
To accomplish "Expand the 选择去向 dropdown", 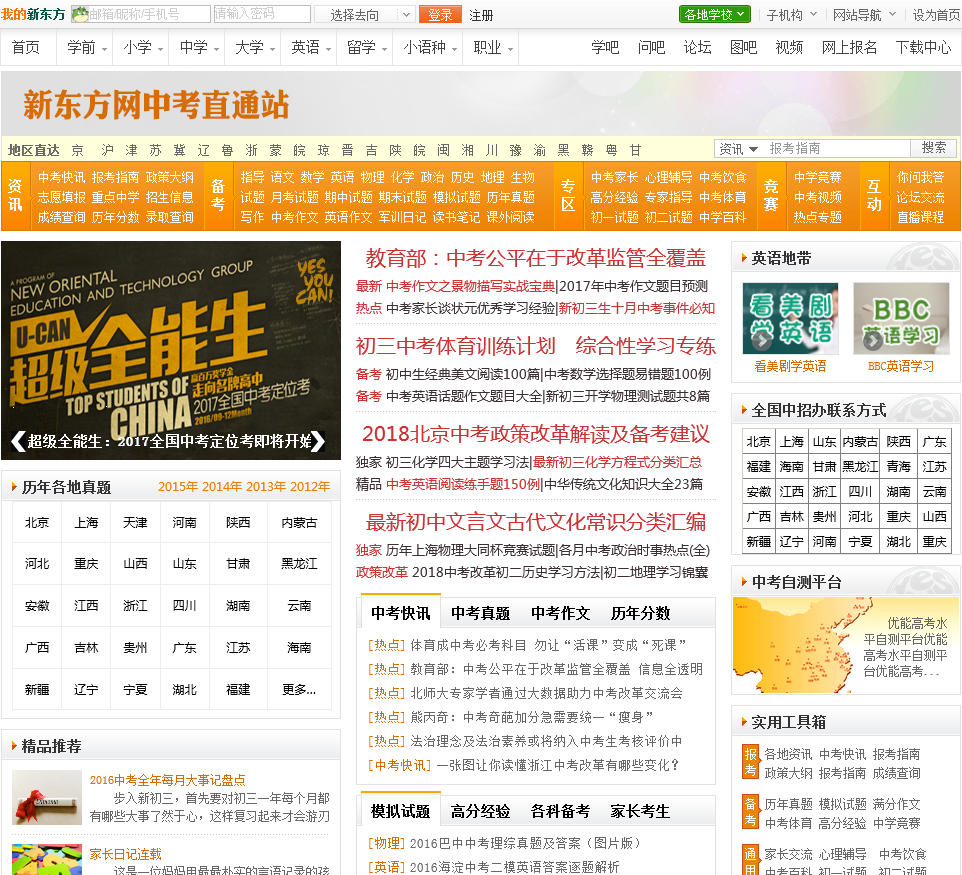I will pyautogui.click(x=365, y=15).
